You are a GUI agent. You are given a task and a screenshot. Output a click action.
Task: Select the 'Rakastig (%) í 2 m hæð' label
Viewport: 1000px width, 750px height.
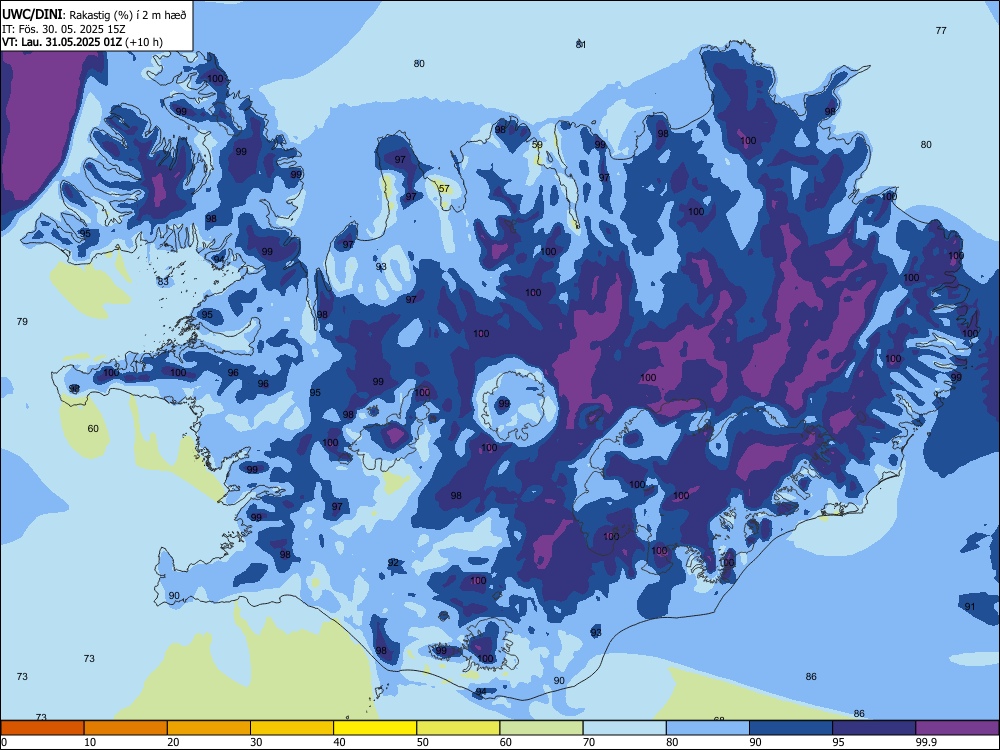click(x=128, y=15)
